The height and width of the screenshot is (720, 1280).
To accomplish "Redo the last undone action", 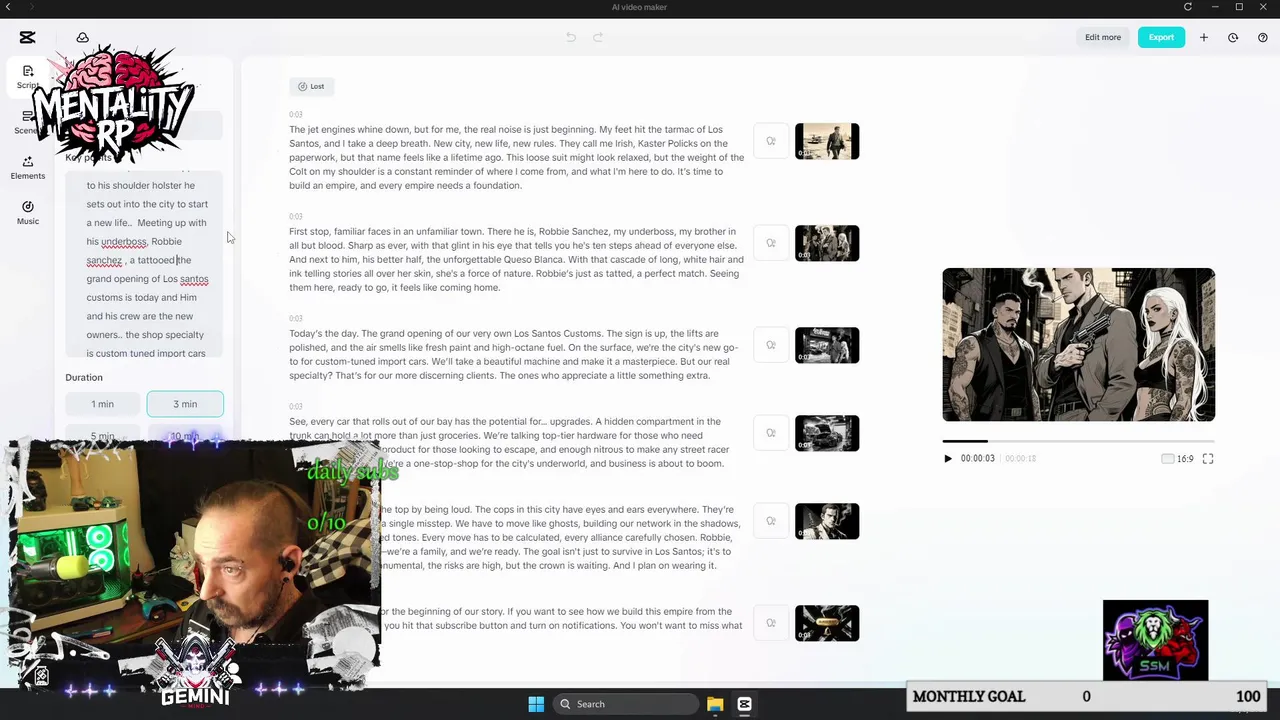I will click(x=598, y=37).
